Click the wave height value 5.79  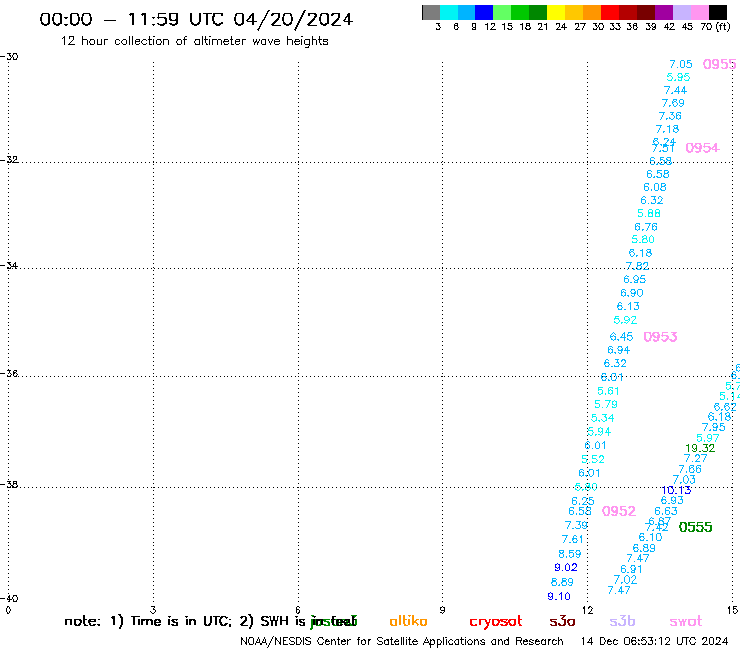click(605, 405)
